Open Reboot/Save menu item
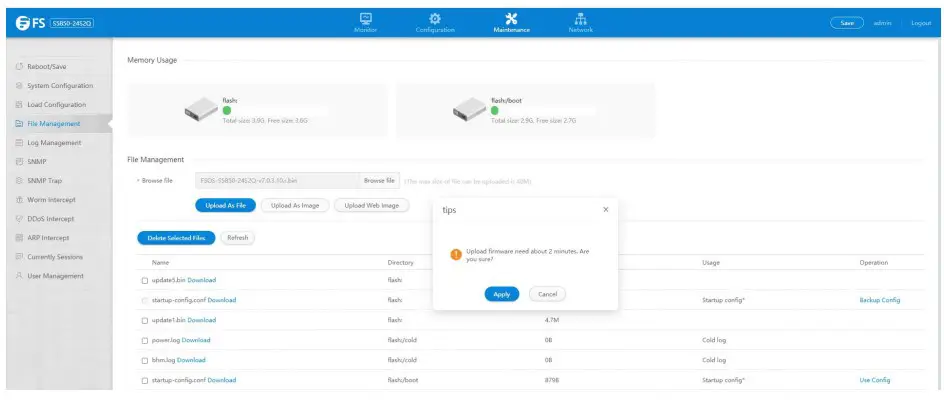The image size is (944, 416). [x=46, y=67]
